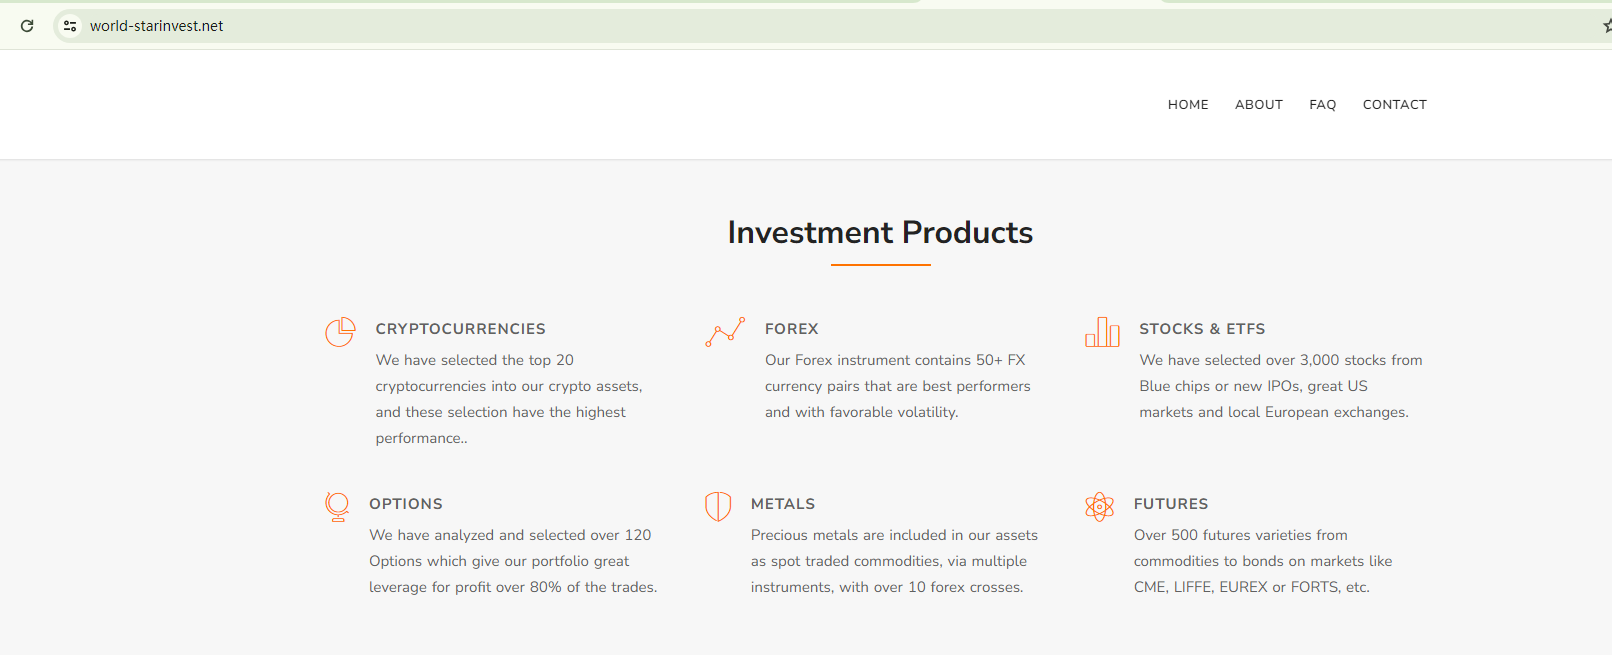Click the Stocks & ETFs bar chart icon

tap(1102, 332)
